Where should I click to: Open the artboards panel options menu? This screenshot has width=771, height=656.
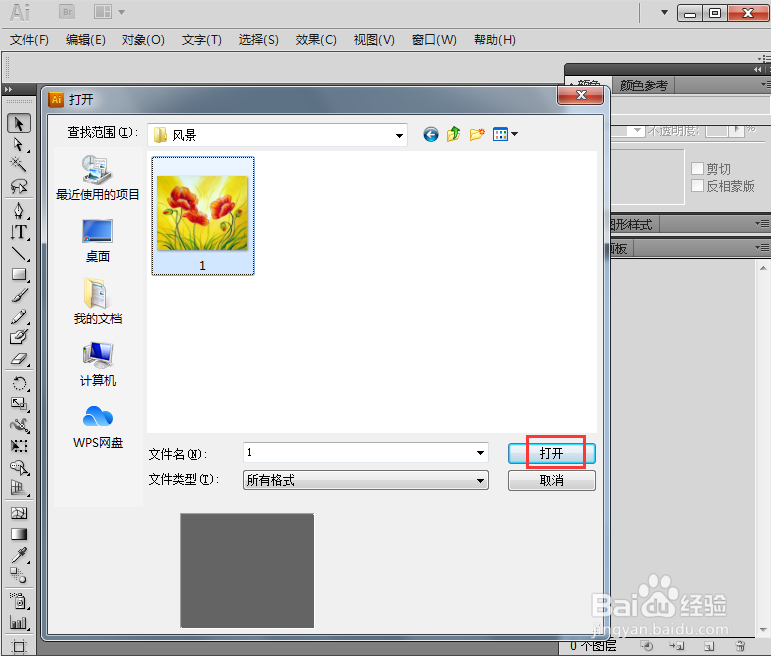762,248
